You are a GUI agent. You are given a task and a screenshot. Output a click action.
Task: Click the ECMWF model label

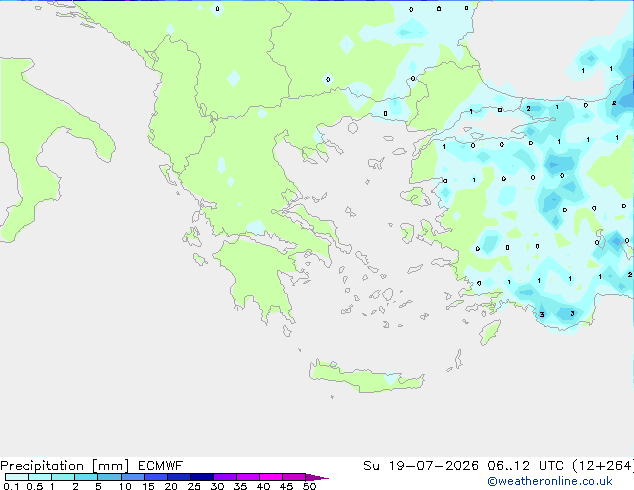click(x=161, y=465)
